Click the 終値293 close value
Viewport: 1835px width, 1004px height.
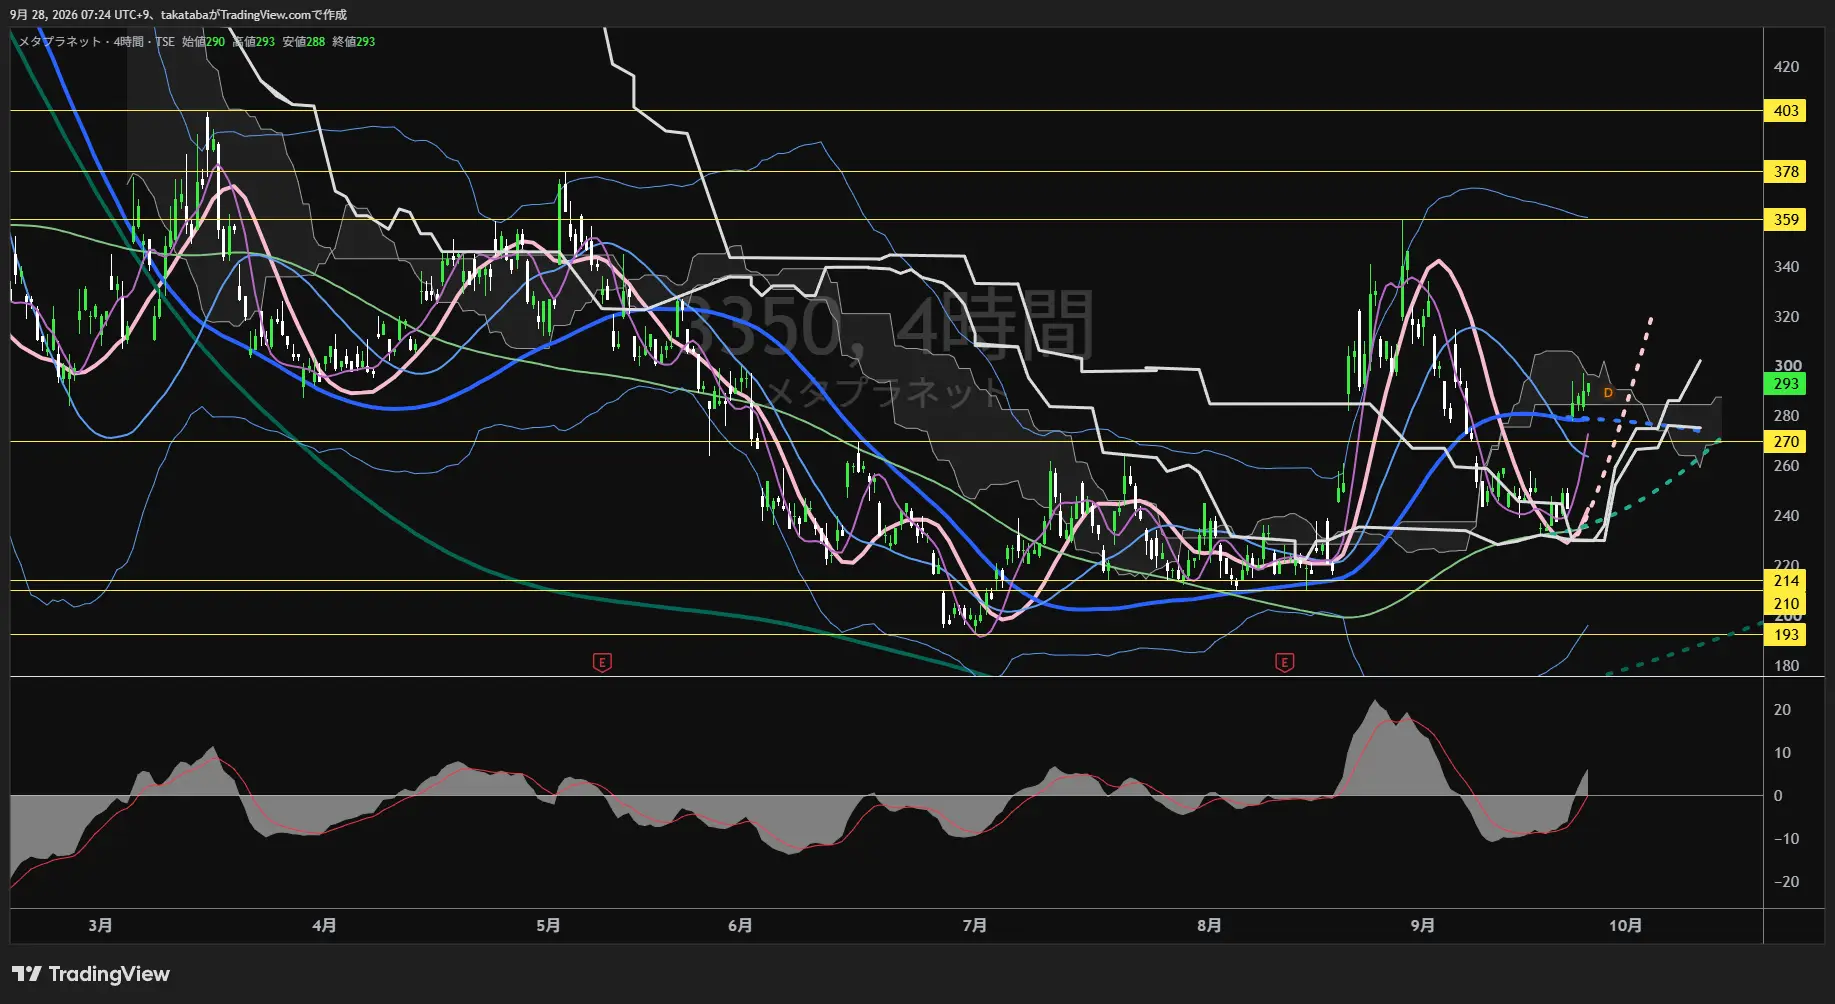(354, 42)
